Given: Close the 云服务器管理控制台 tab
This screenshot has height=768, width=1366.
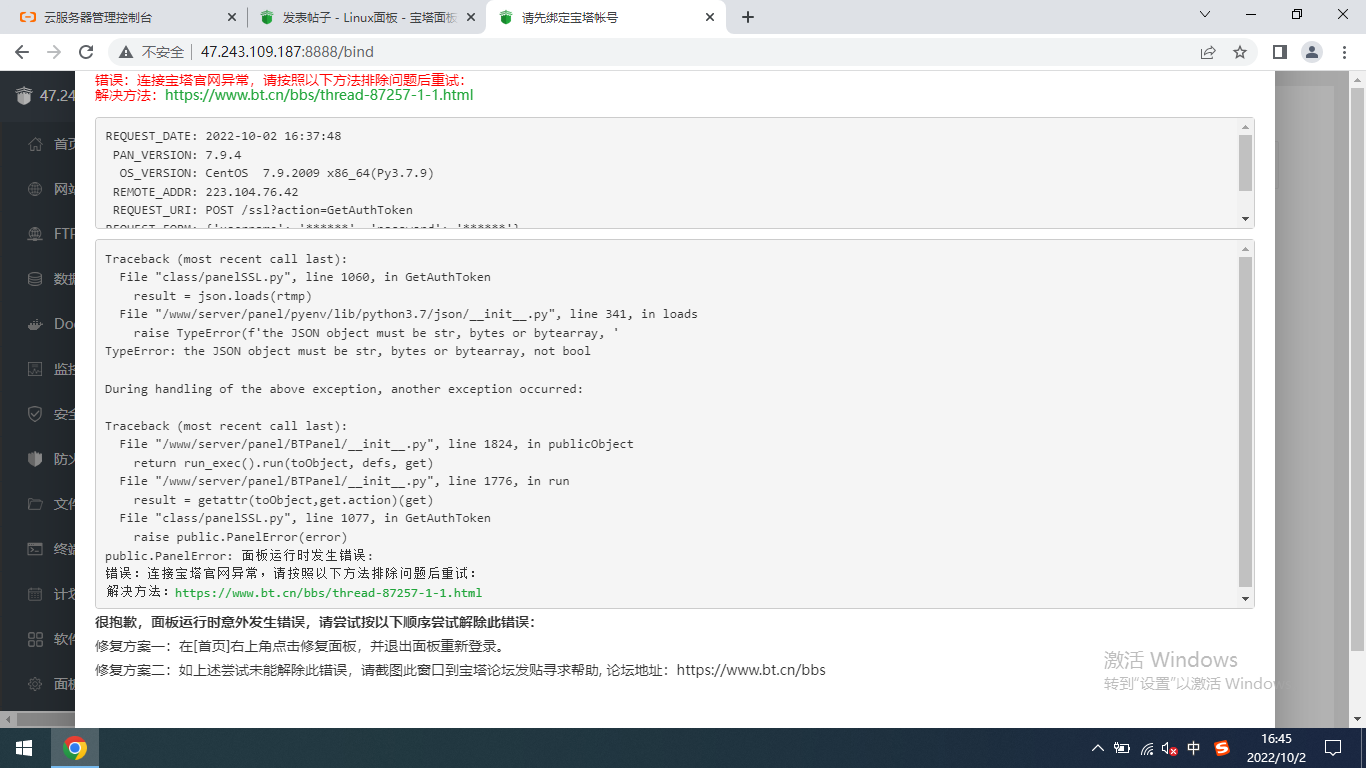Looking at the screenshot, I should 231,17.
